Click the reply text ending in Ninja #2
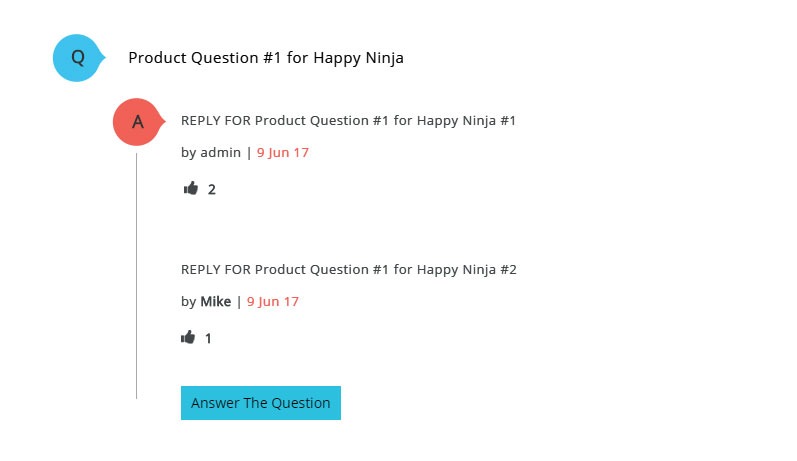Viewport: 797px width, 461px height. [349, 270]
